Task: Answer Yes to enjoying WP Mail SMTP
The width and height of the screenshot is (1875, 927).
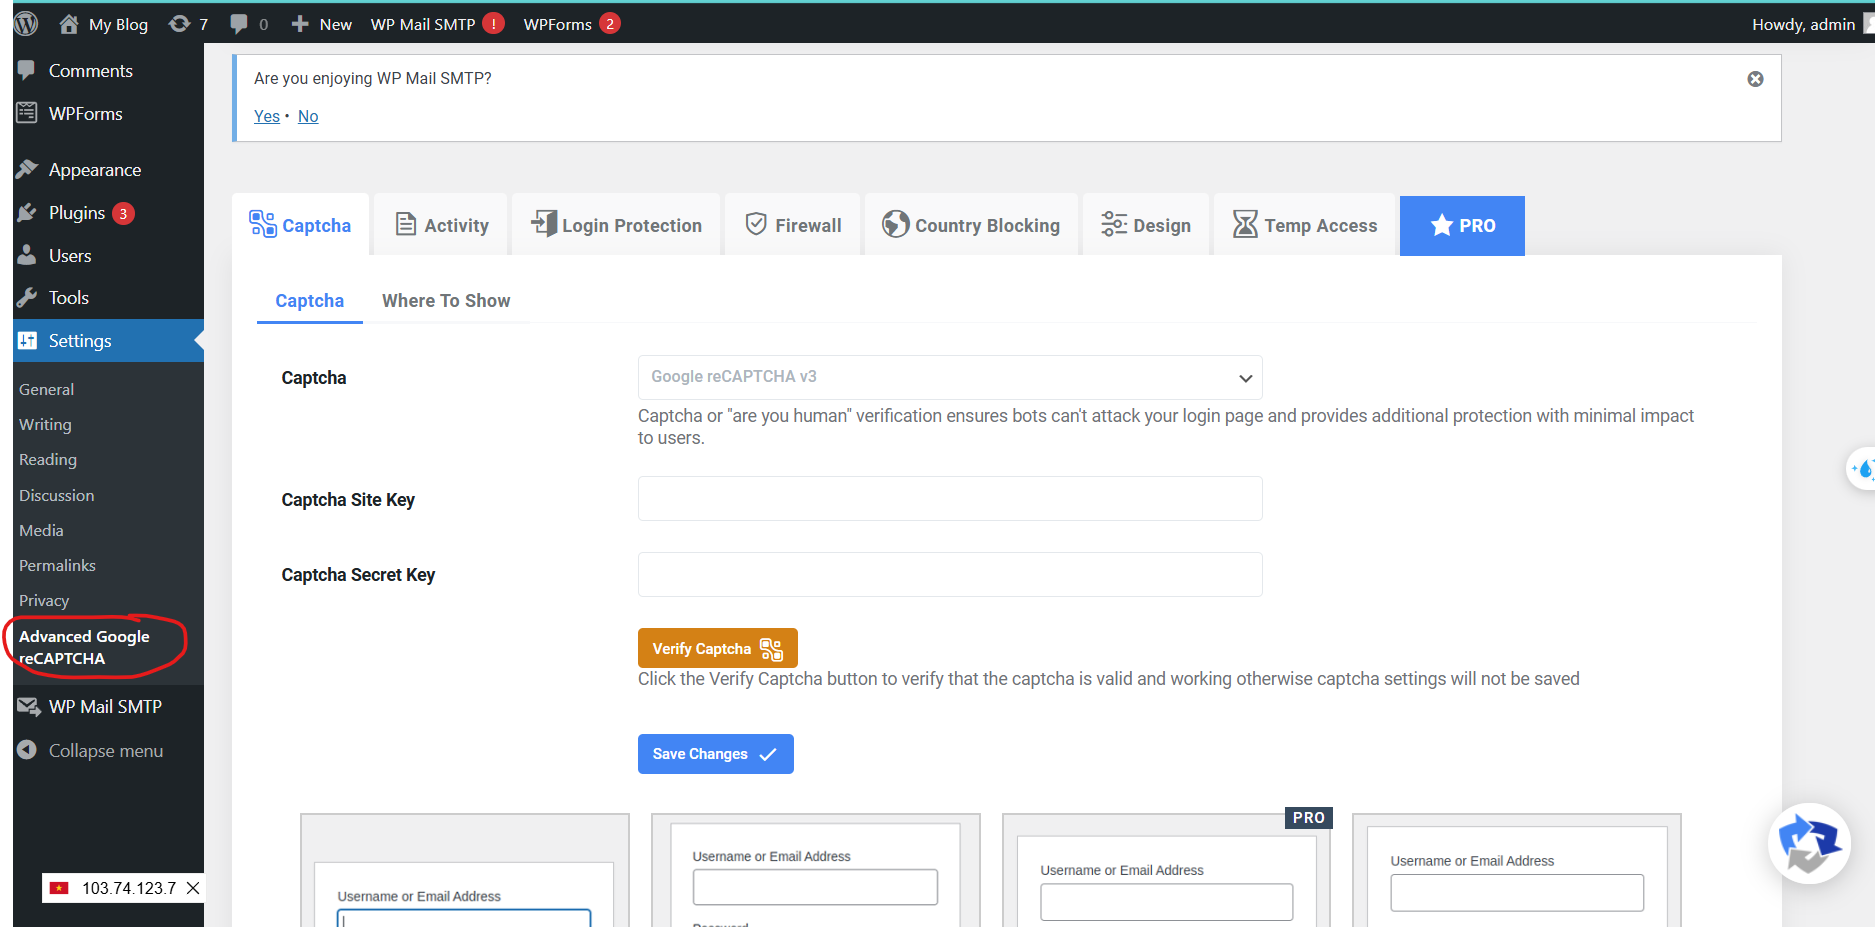Action: [267, 116]
